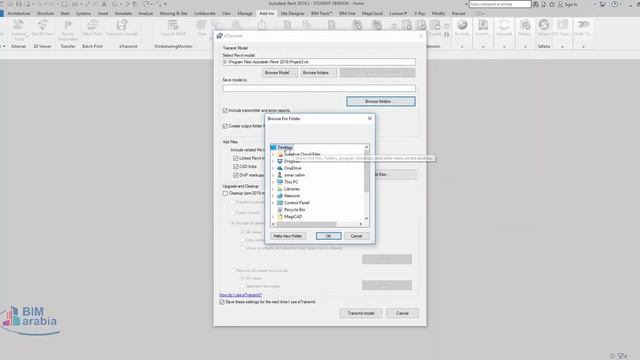Expand the MagiCAD tree node

[x=273, y=217]
